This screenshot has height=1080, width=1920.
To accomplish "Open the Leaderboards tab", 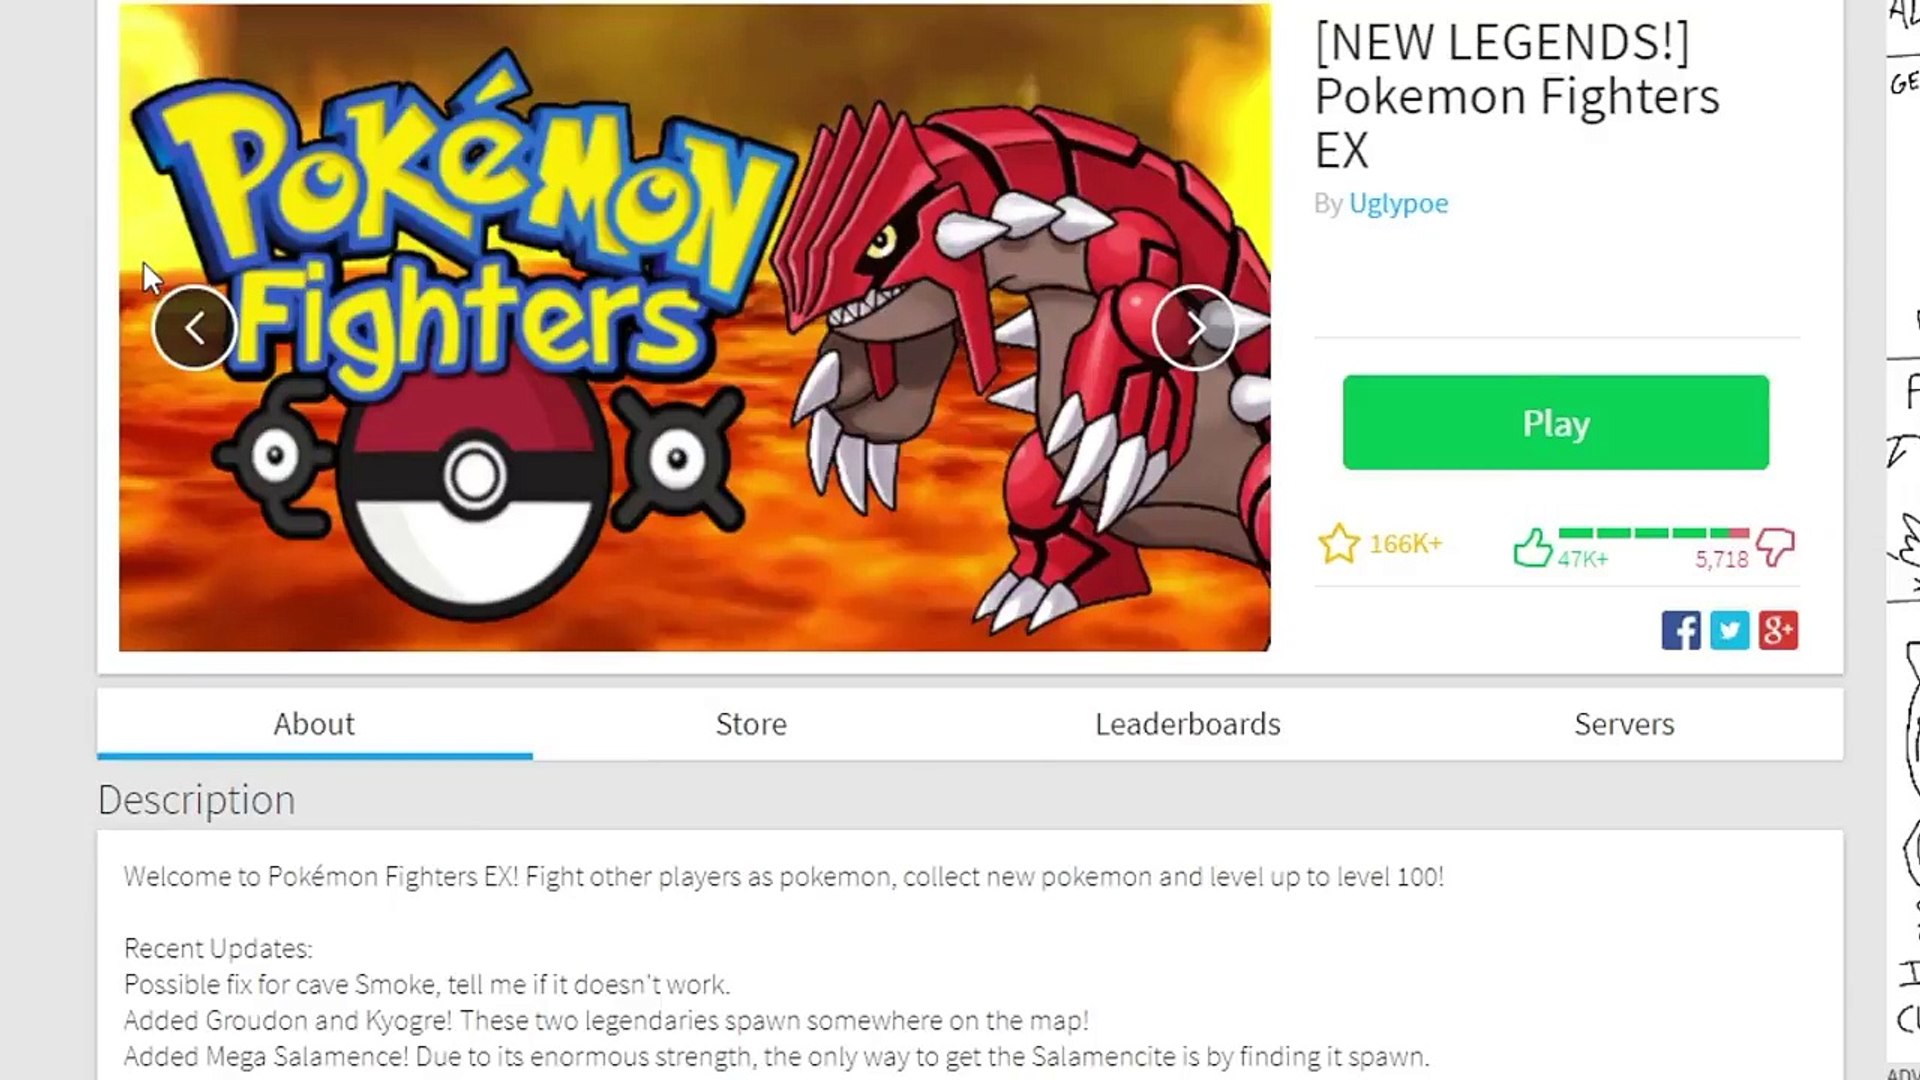I will pos(1187,724).
